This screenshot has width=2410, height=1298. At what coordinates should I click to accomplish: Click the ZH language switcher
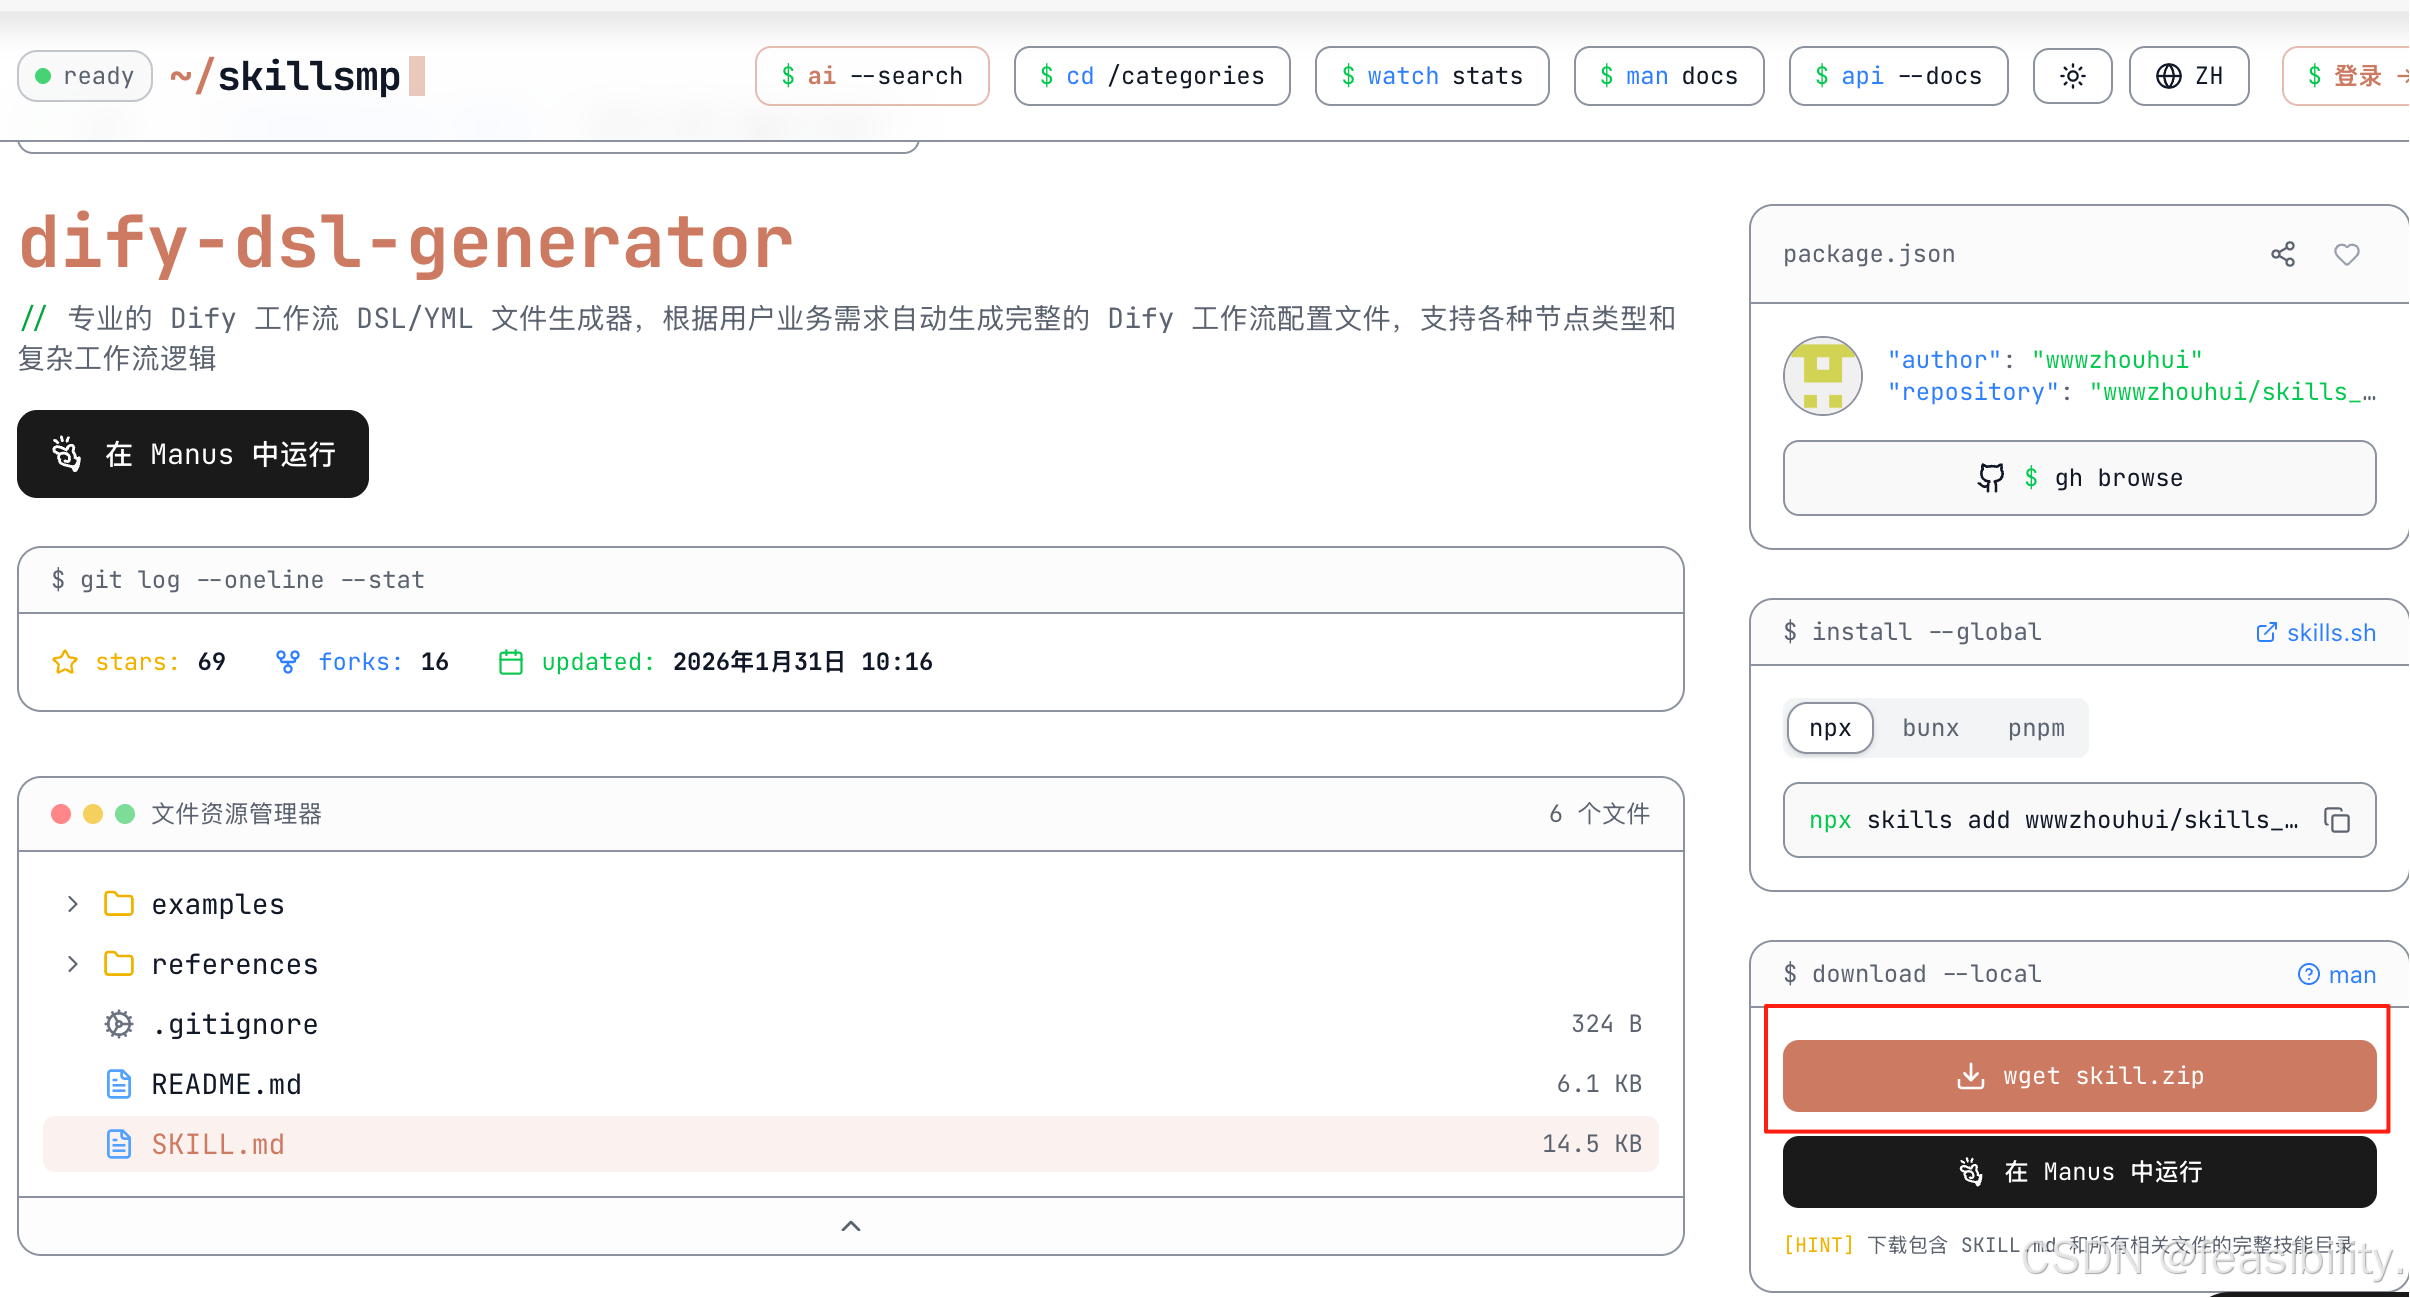tap(2189, 76)
